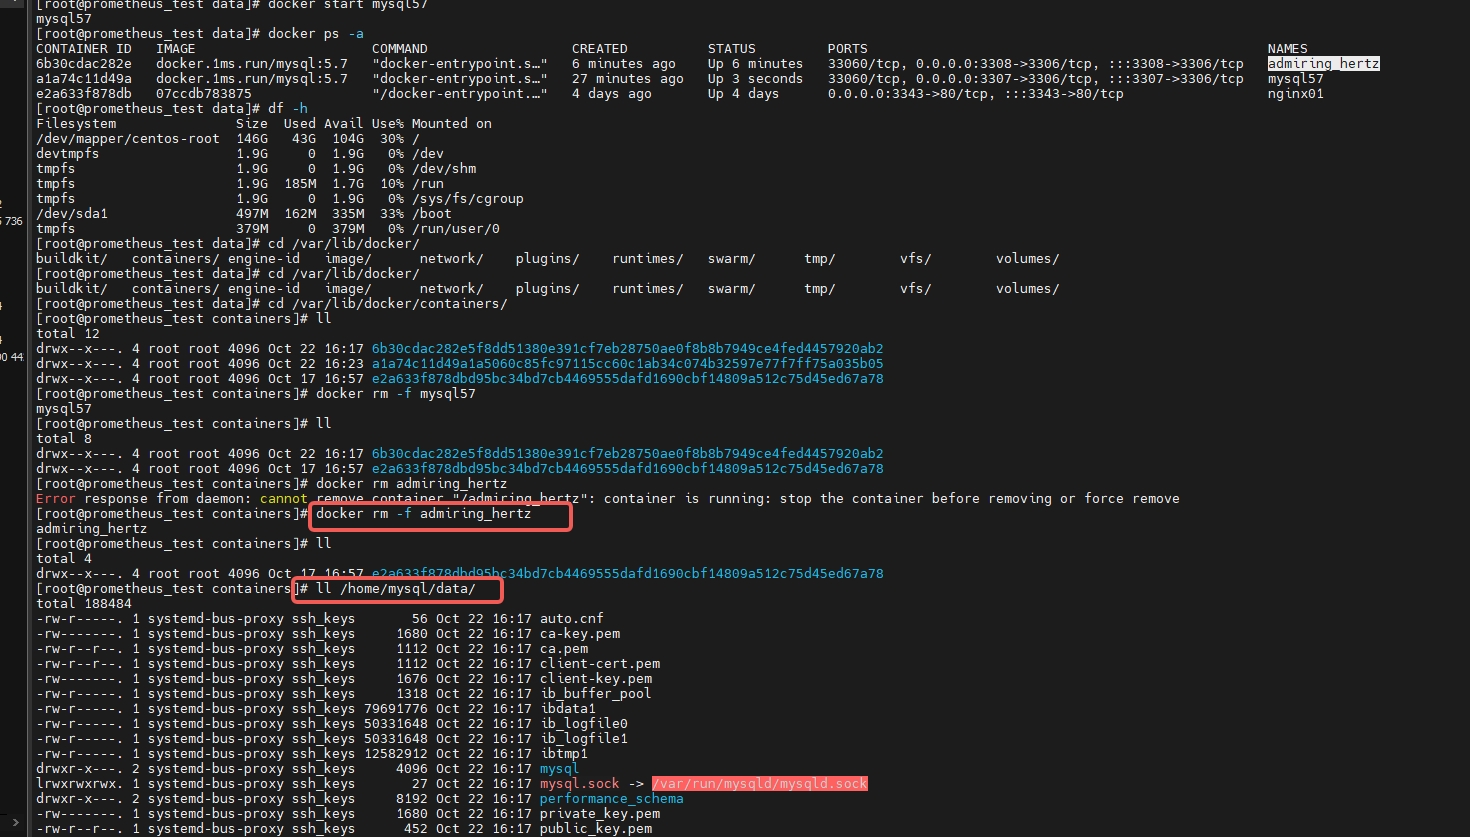Viewport: 1470px width, 837px height.
Task: Click the ibtmp1 file name
Action: (563, 754)
